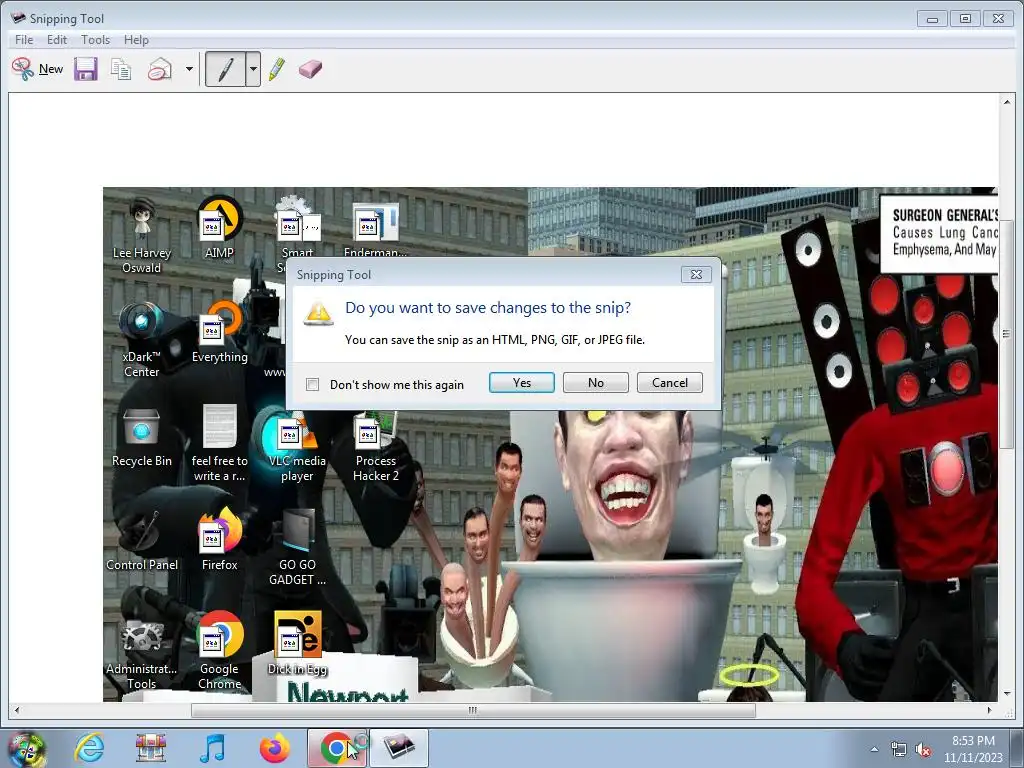Click the scroll left arrow

[x=17, y=710]
